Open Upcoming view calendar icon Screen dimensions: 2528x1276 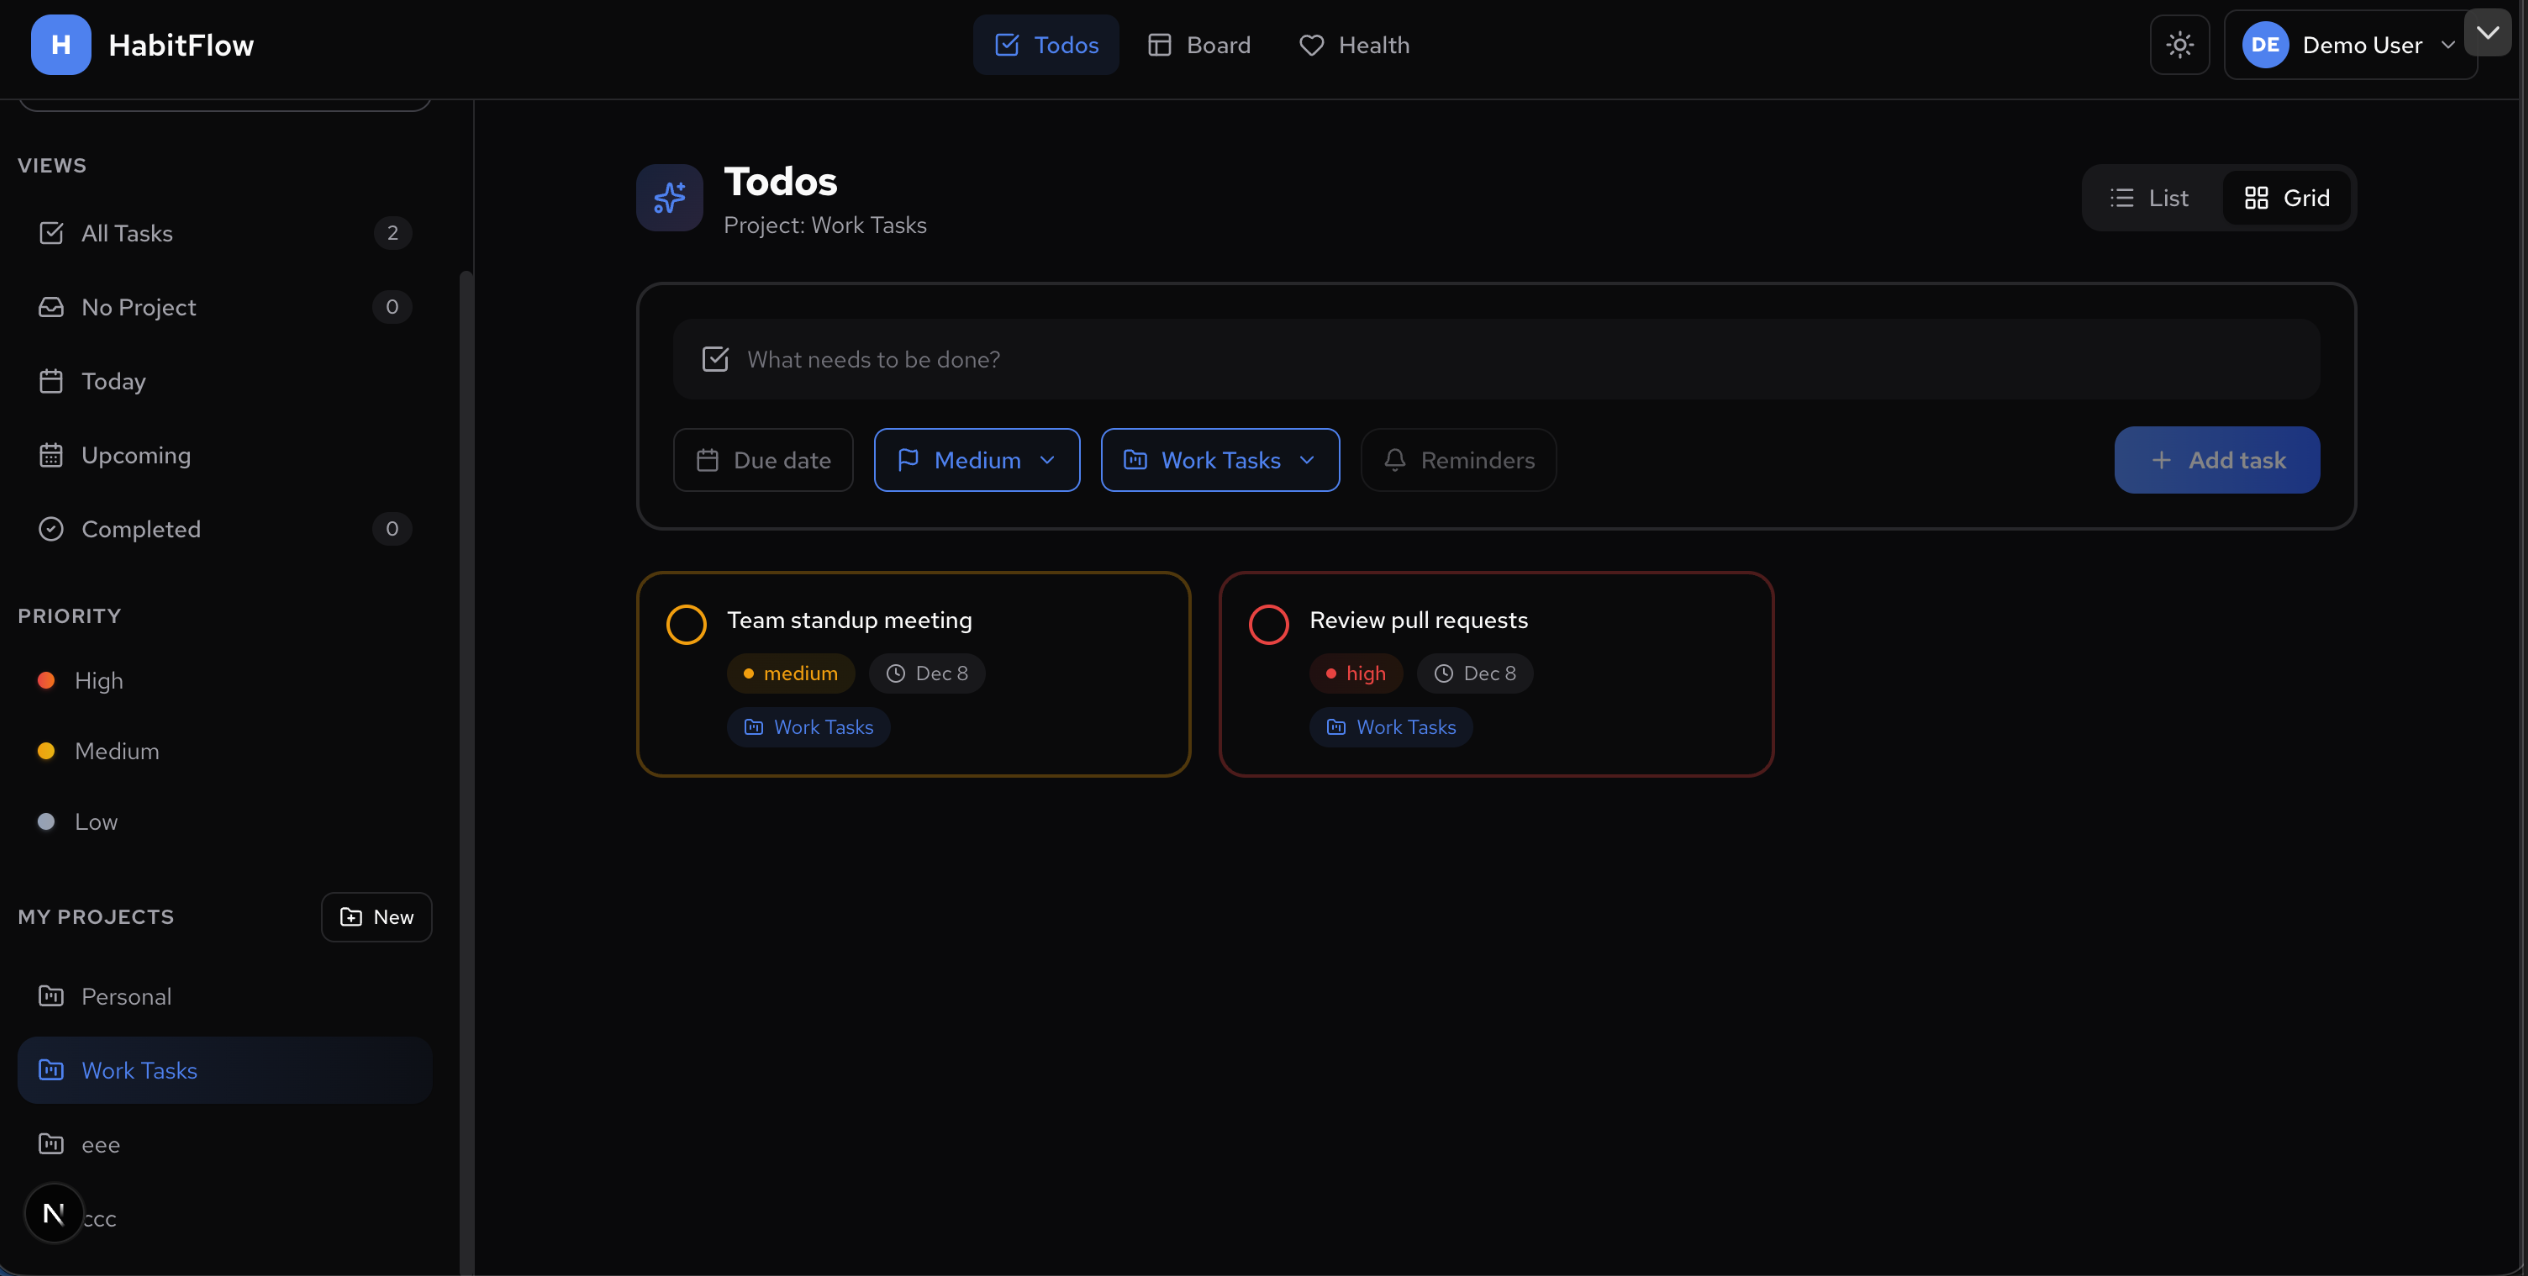click(x=51, y=455)
